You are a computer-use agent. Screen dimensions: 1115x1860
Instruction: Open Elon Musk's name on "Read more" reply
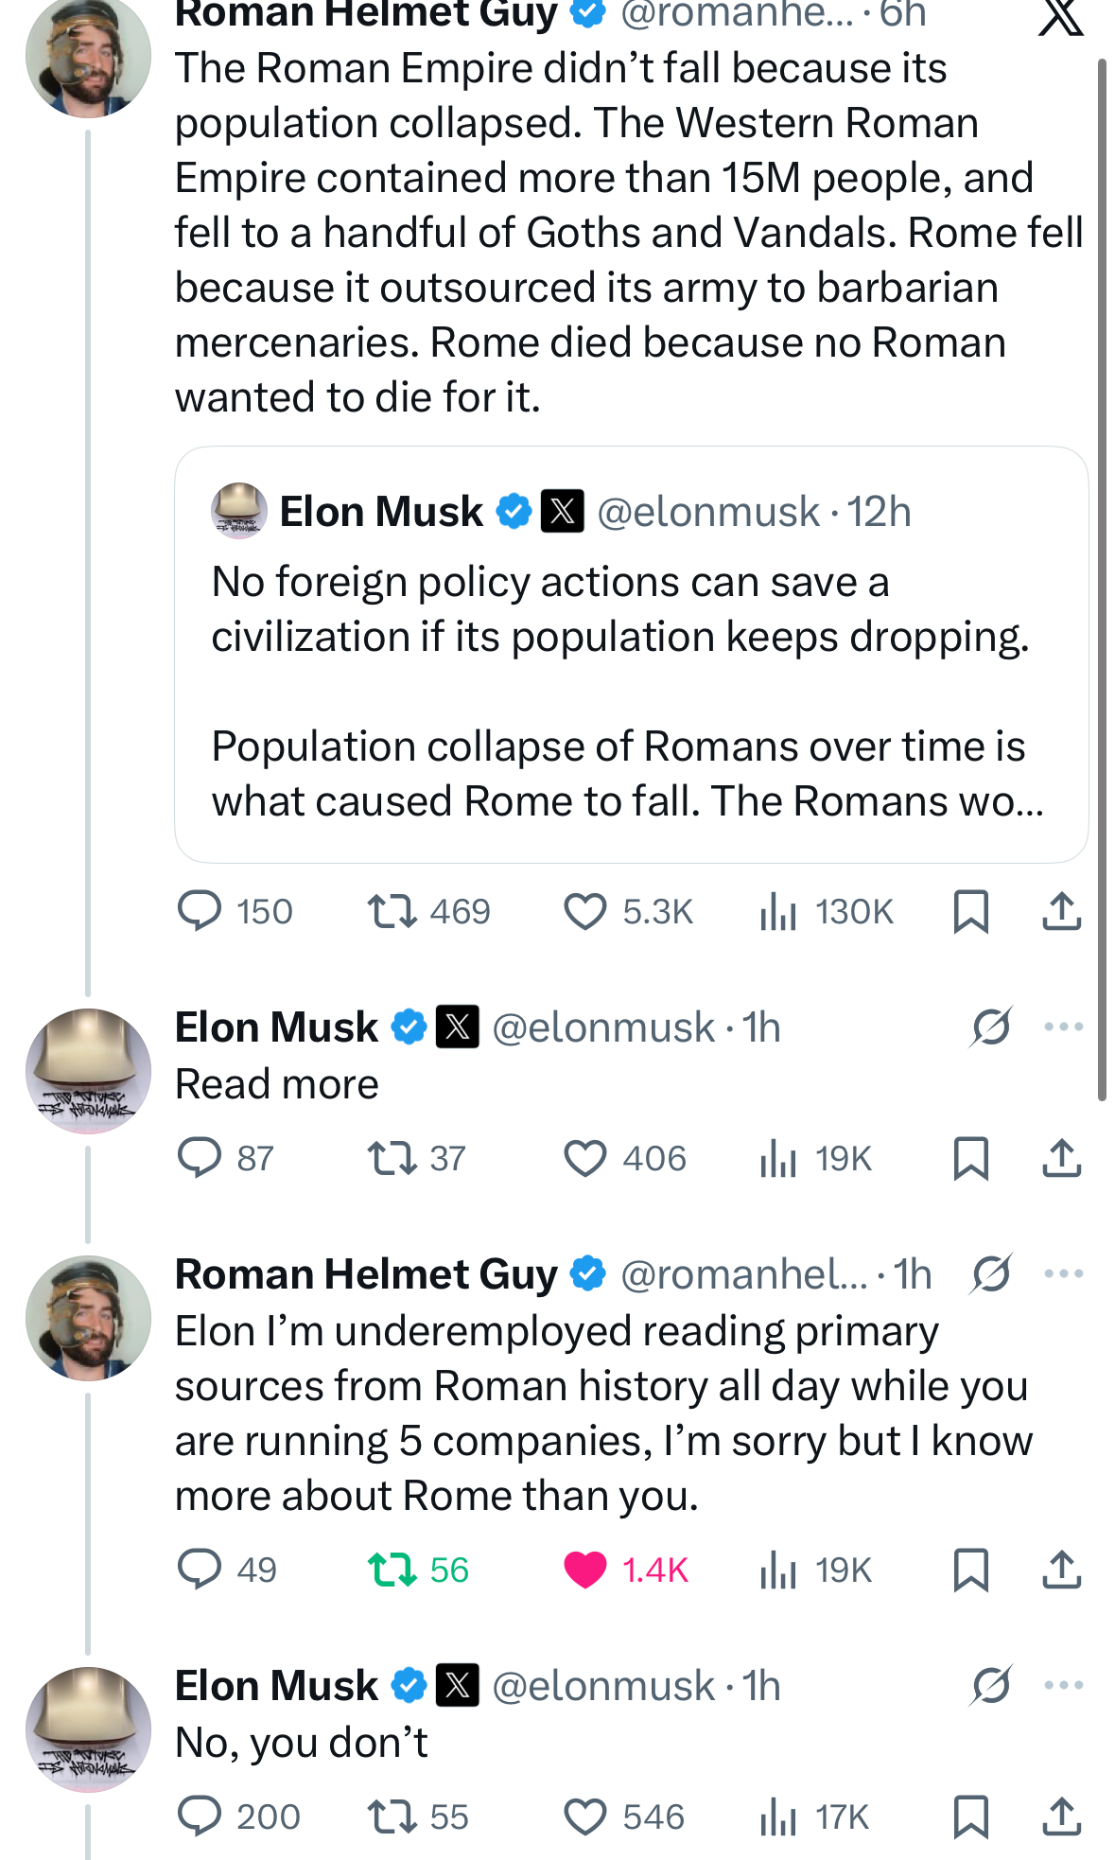point(277,1027)
